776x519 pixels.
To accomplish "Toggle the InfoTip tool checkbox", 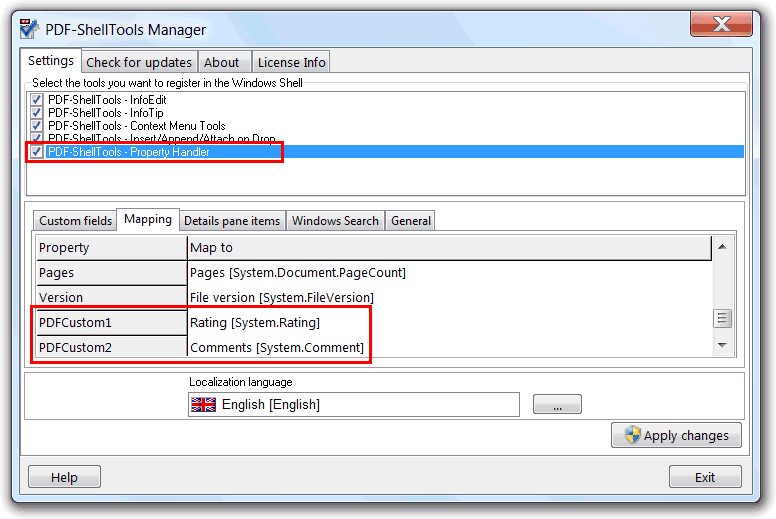I will click(37, 113).
